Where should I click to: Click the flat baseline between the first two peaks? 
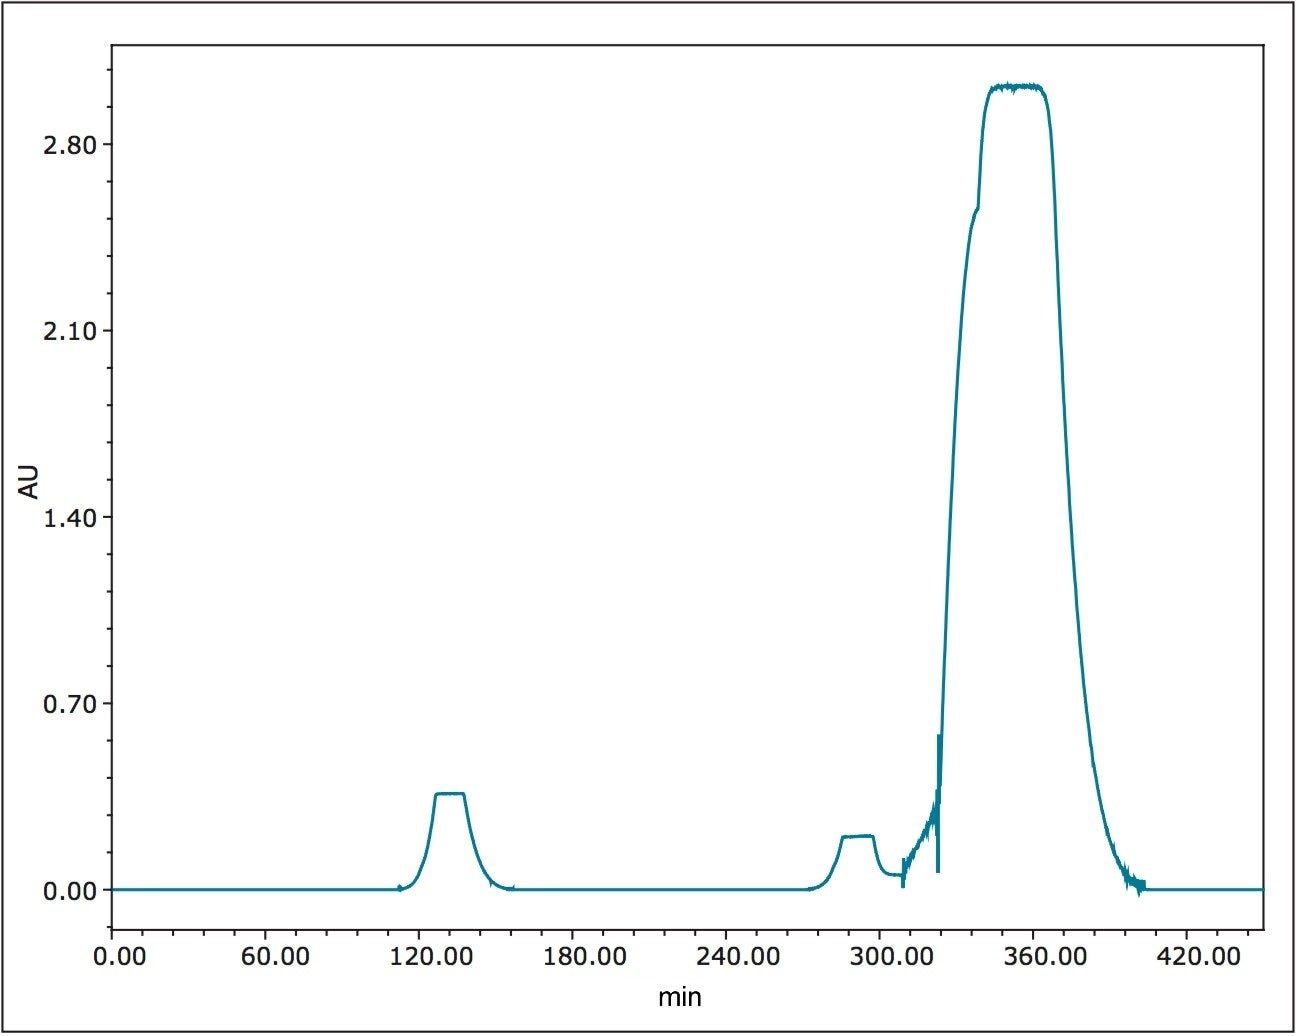660,889
